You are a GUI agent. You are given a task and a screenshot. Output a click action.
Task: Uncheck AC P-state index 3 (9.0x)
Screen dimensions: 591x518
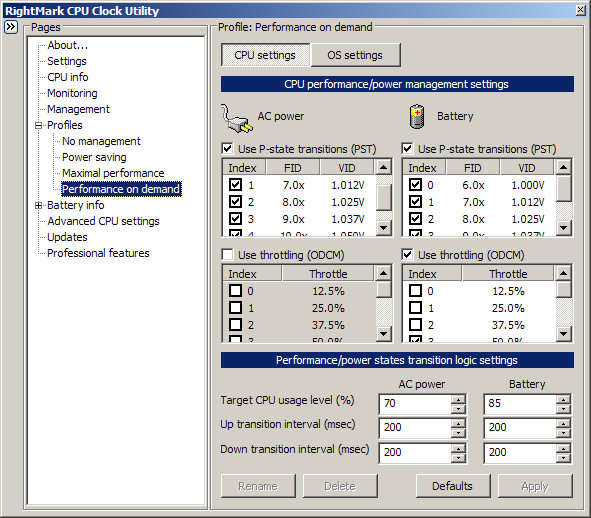point(236,219)
